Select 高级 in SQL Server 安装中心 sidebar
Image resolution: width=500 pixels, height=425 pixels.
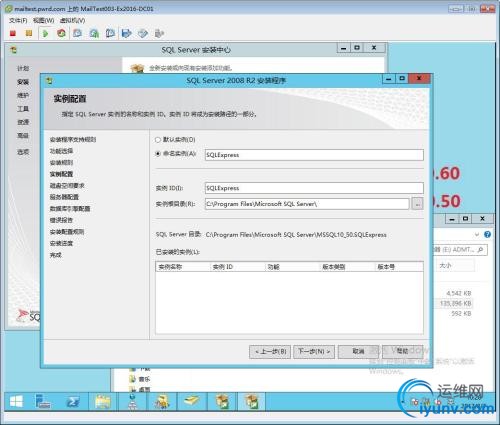(23, 135)
